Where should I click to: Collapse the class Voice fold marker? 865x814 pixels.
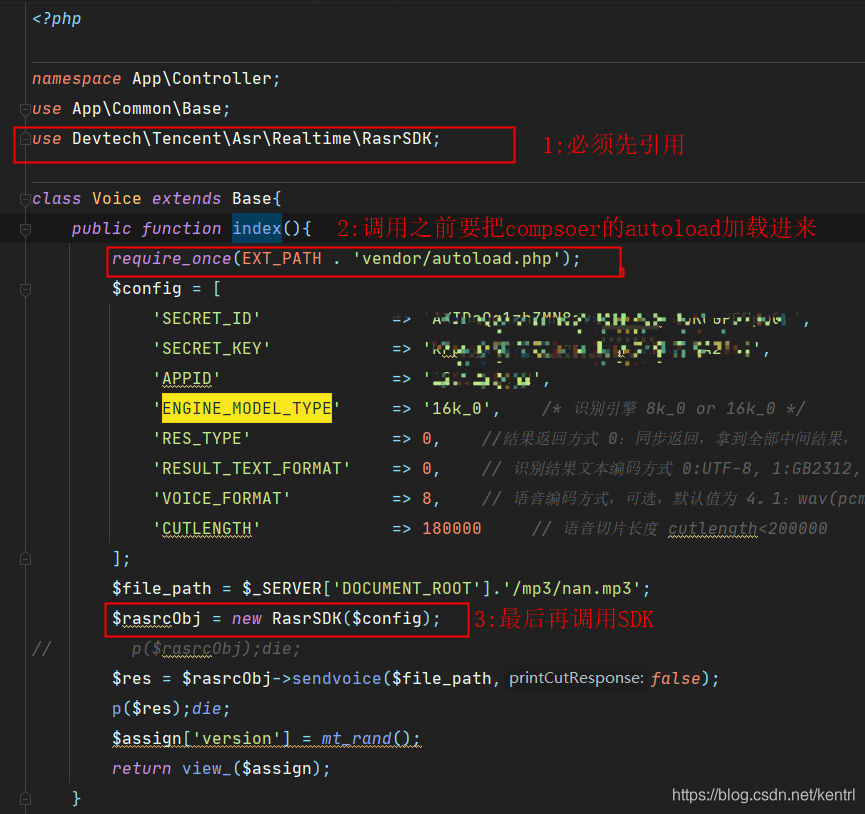[x=25, y=200]
